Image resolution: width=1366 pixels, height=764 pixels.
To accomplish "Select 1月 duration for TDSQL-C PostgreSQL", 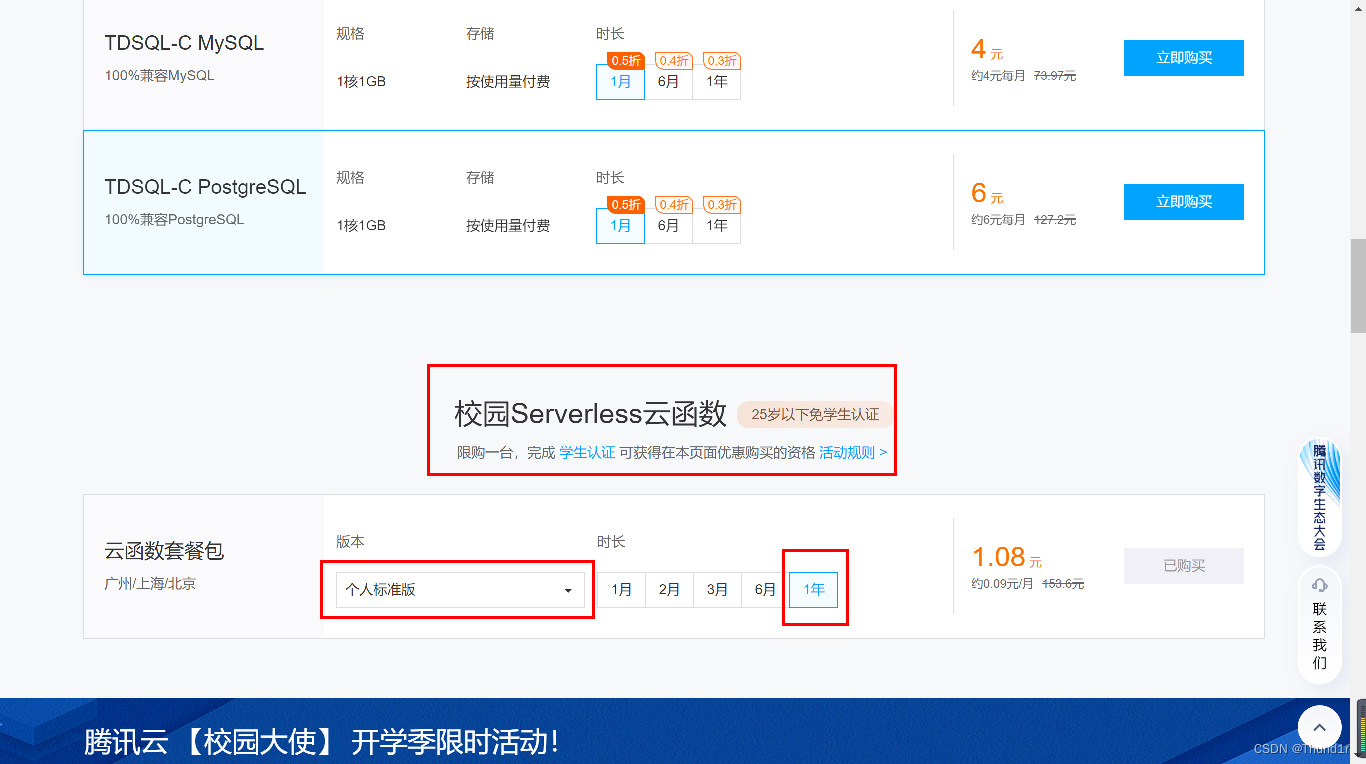I will click(620, 226).
